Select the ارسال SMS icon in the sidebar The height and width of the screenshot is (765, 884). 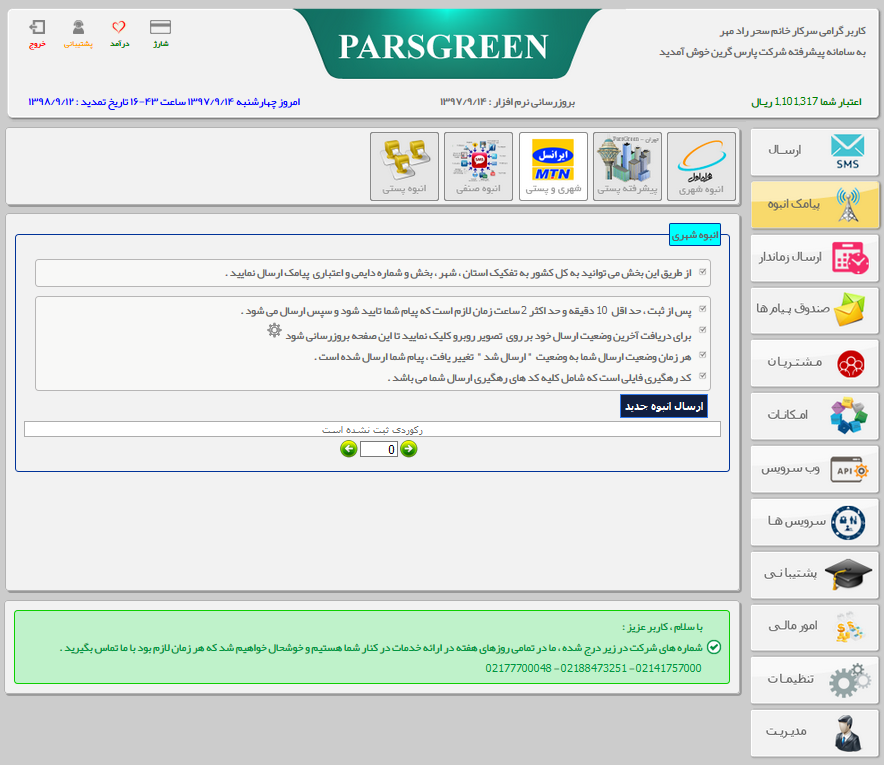pos(814,152)
